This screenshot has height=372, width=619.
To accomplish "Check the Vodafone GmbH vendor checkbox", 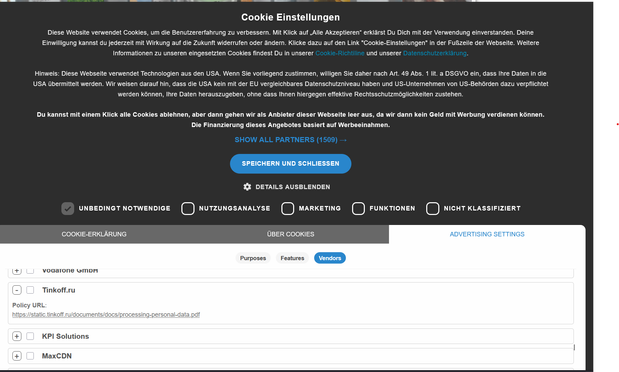I will [30, 271].
